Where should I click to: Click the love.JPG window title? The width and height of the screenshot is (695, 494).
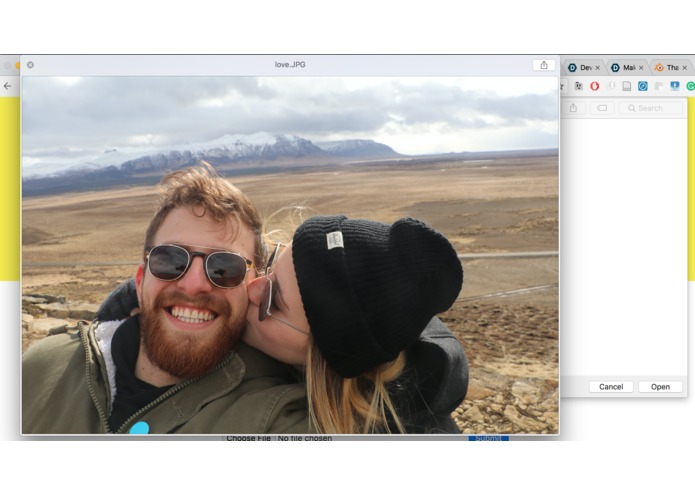pos(290,65)
